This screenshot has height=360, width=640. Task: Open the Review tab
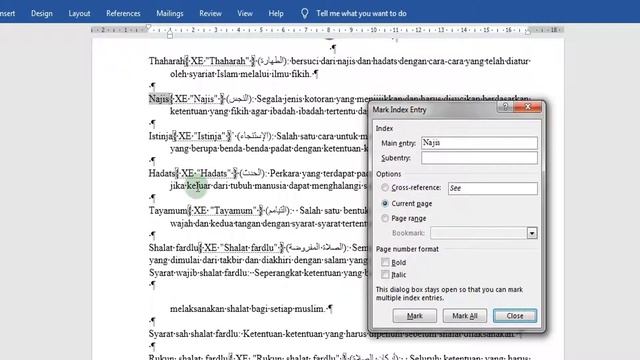coord(210,13)
